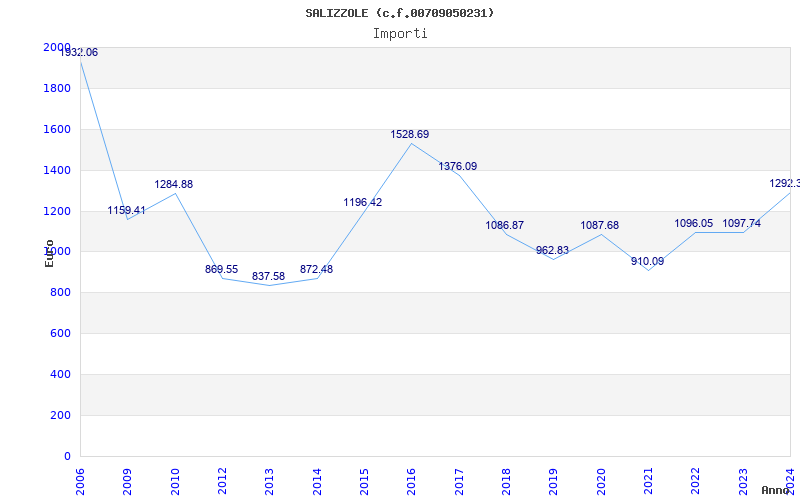Click the 1376.09 value label
This screenshot has height=500, width=800.
tap(458, 167)
